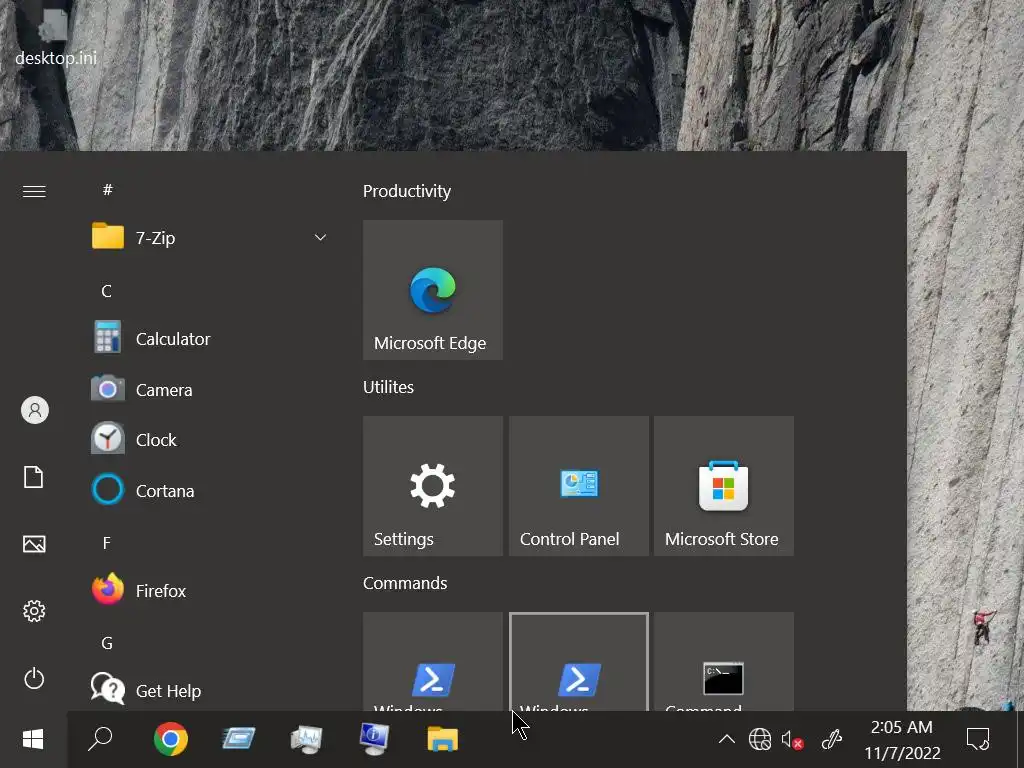Click the muted volume tray icon
1024x768 pixels.
[x=792, y=740]
